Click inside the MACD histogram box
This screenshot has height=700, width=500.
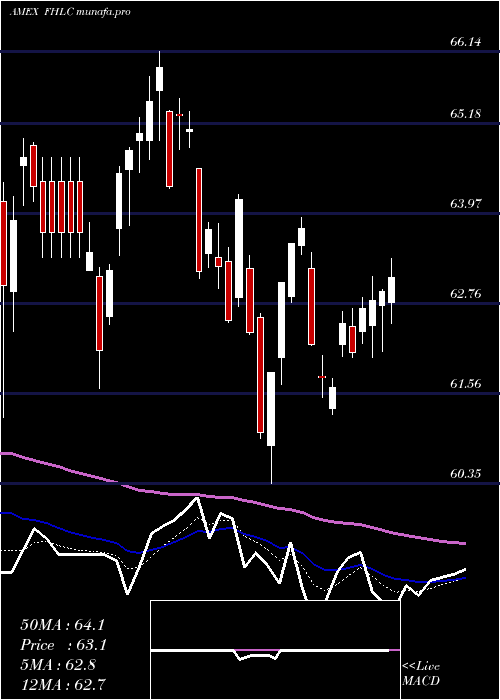point(275,650)
